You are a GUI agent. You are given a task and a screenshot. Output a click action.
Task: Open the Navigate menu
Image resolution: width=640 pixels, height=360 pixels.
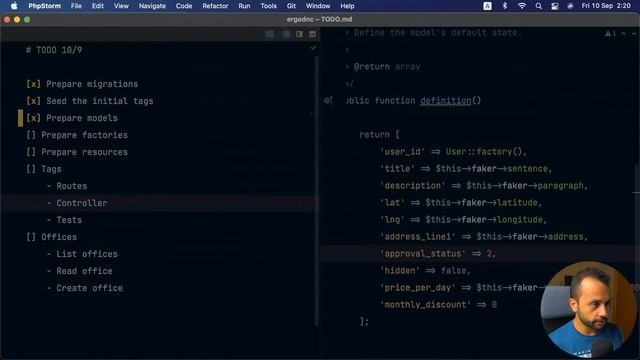tap(152, 6)
